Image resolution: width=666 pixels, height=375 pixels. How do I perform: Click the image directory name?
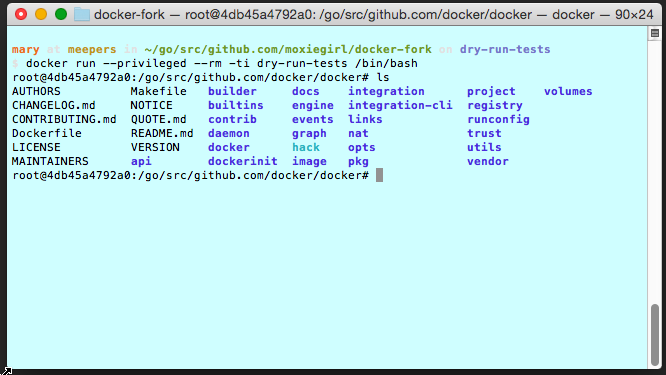coord(309,161)
